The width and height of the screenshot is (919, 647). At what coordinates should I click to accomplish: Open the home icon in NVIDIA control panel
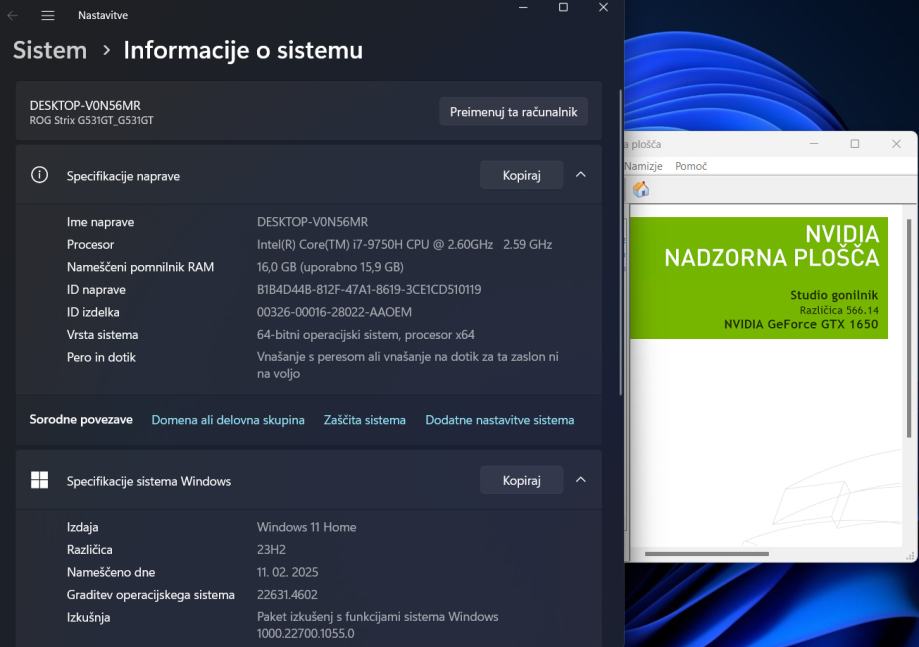click(x=641, y=189)
